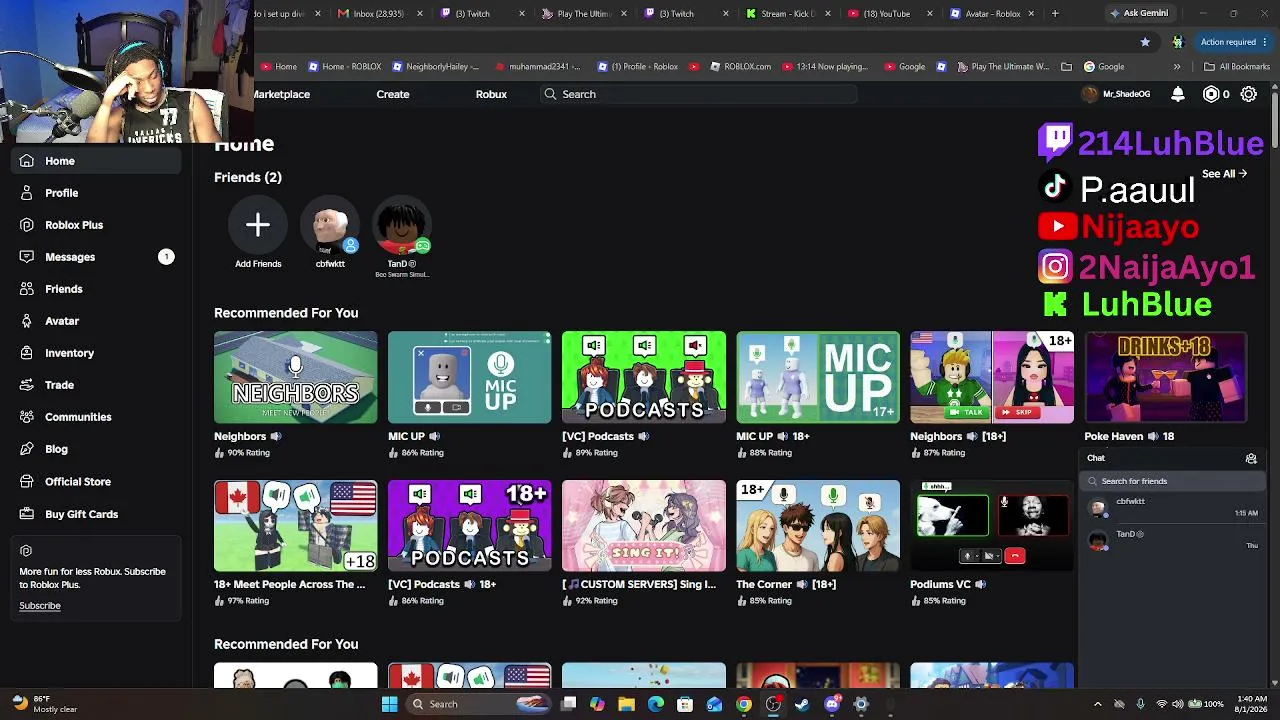This screenshot has width=1280, height=720.
Task: Open the Home - ROBLOX bookmark
Action: coord(345,67)
